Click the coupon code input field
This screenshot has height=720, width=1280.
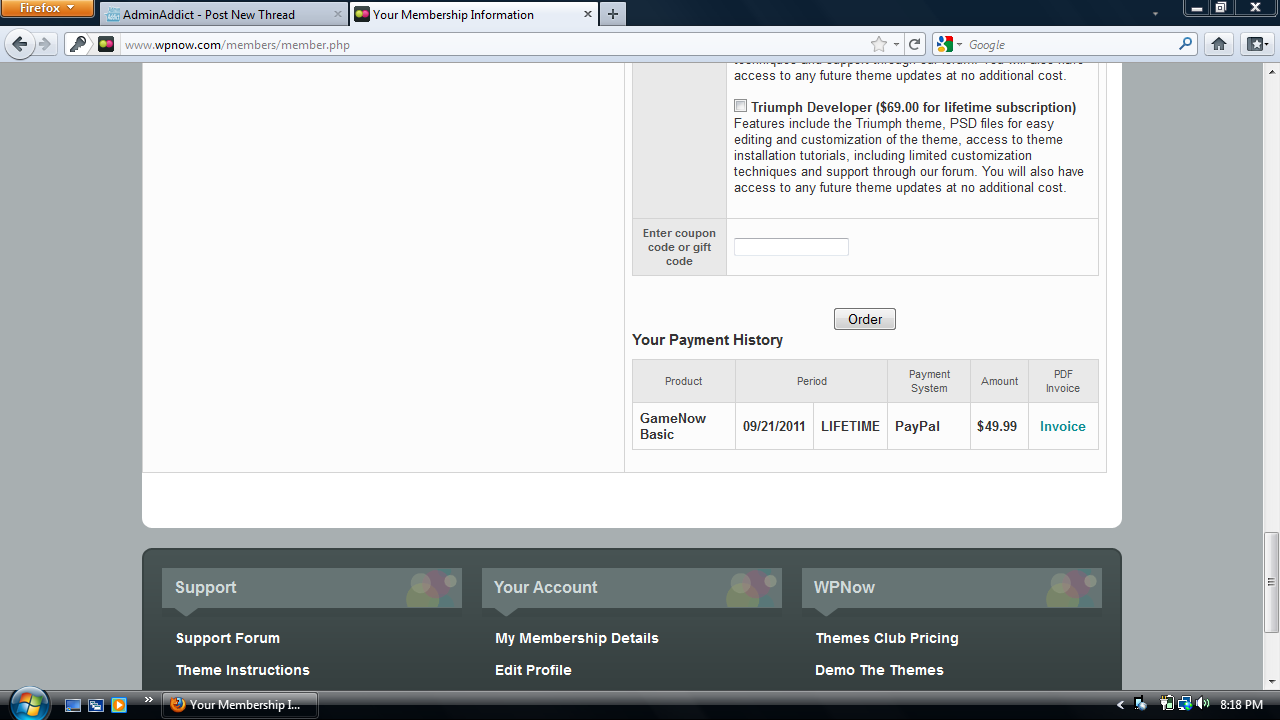coord(791,247)
